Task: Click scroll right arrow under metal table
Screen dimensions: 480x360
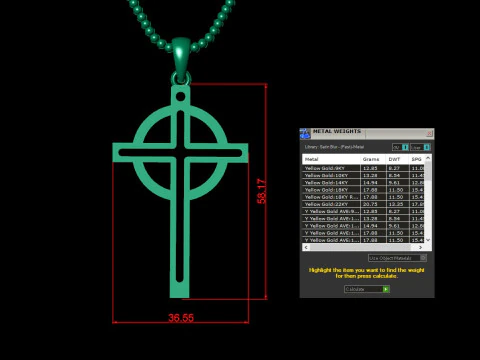Action: tap(421, 247)
